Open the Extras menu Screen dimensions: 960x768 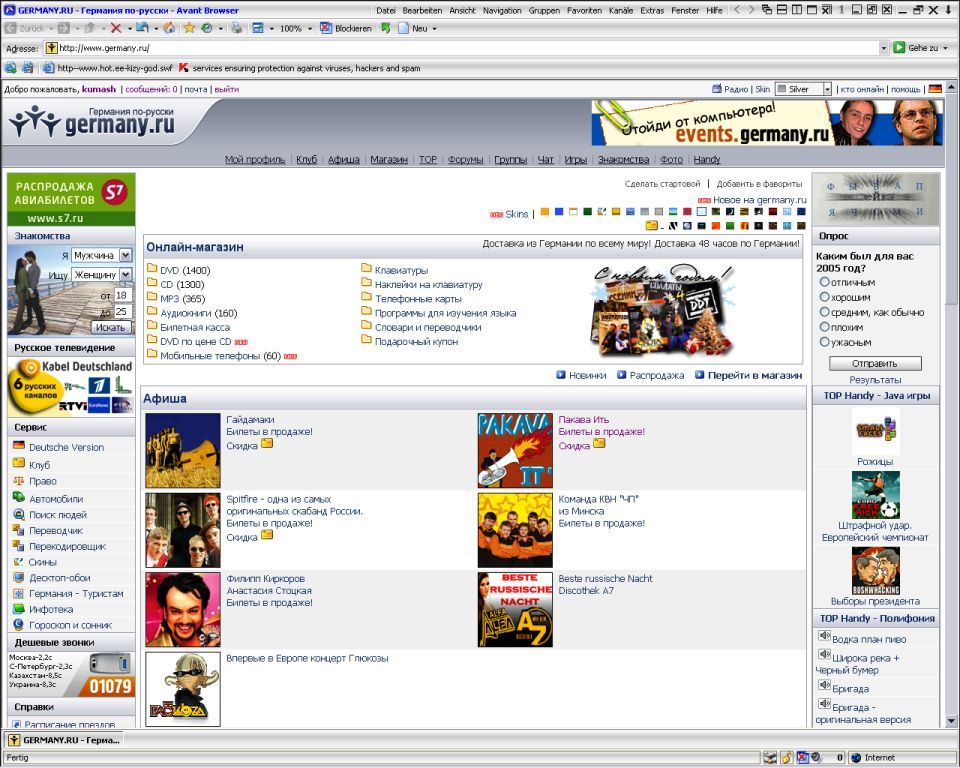point(652,10)
